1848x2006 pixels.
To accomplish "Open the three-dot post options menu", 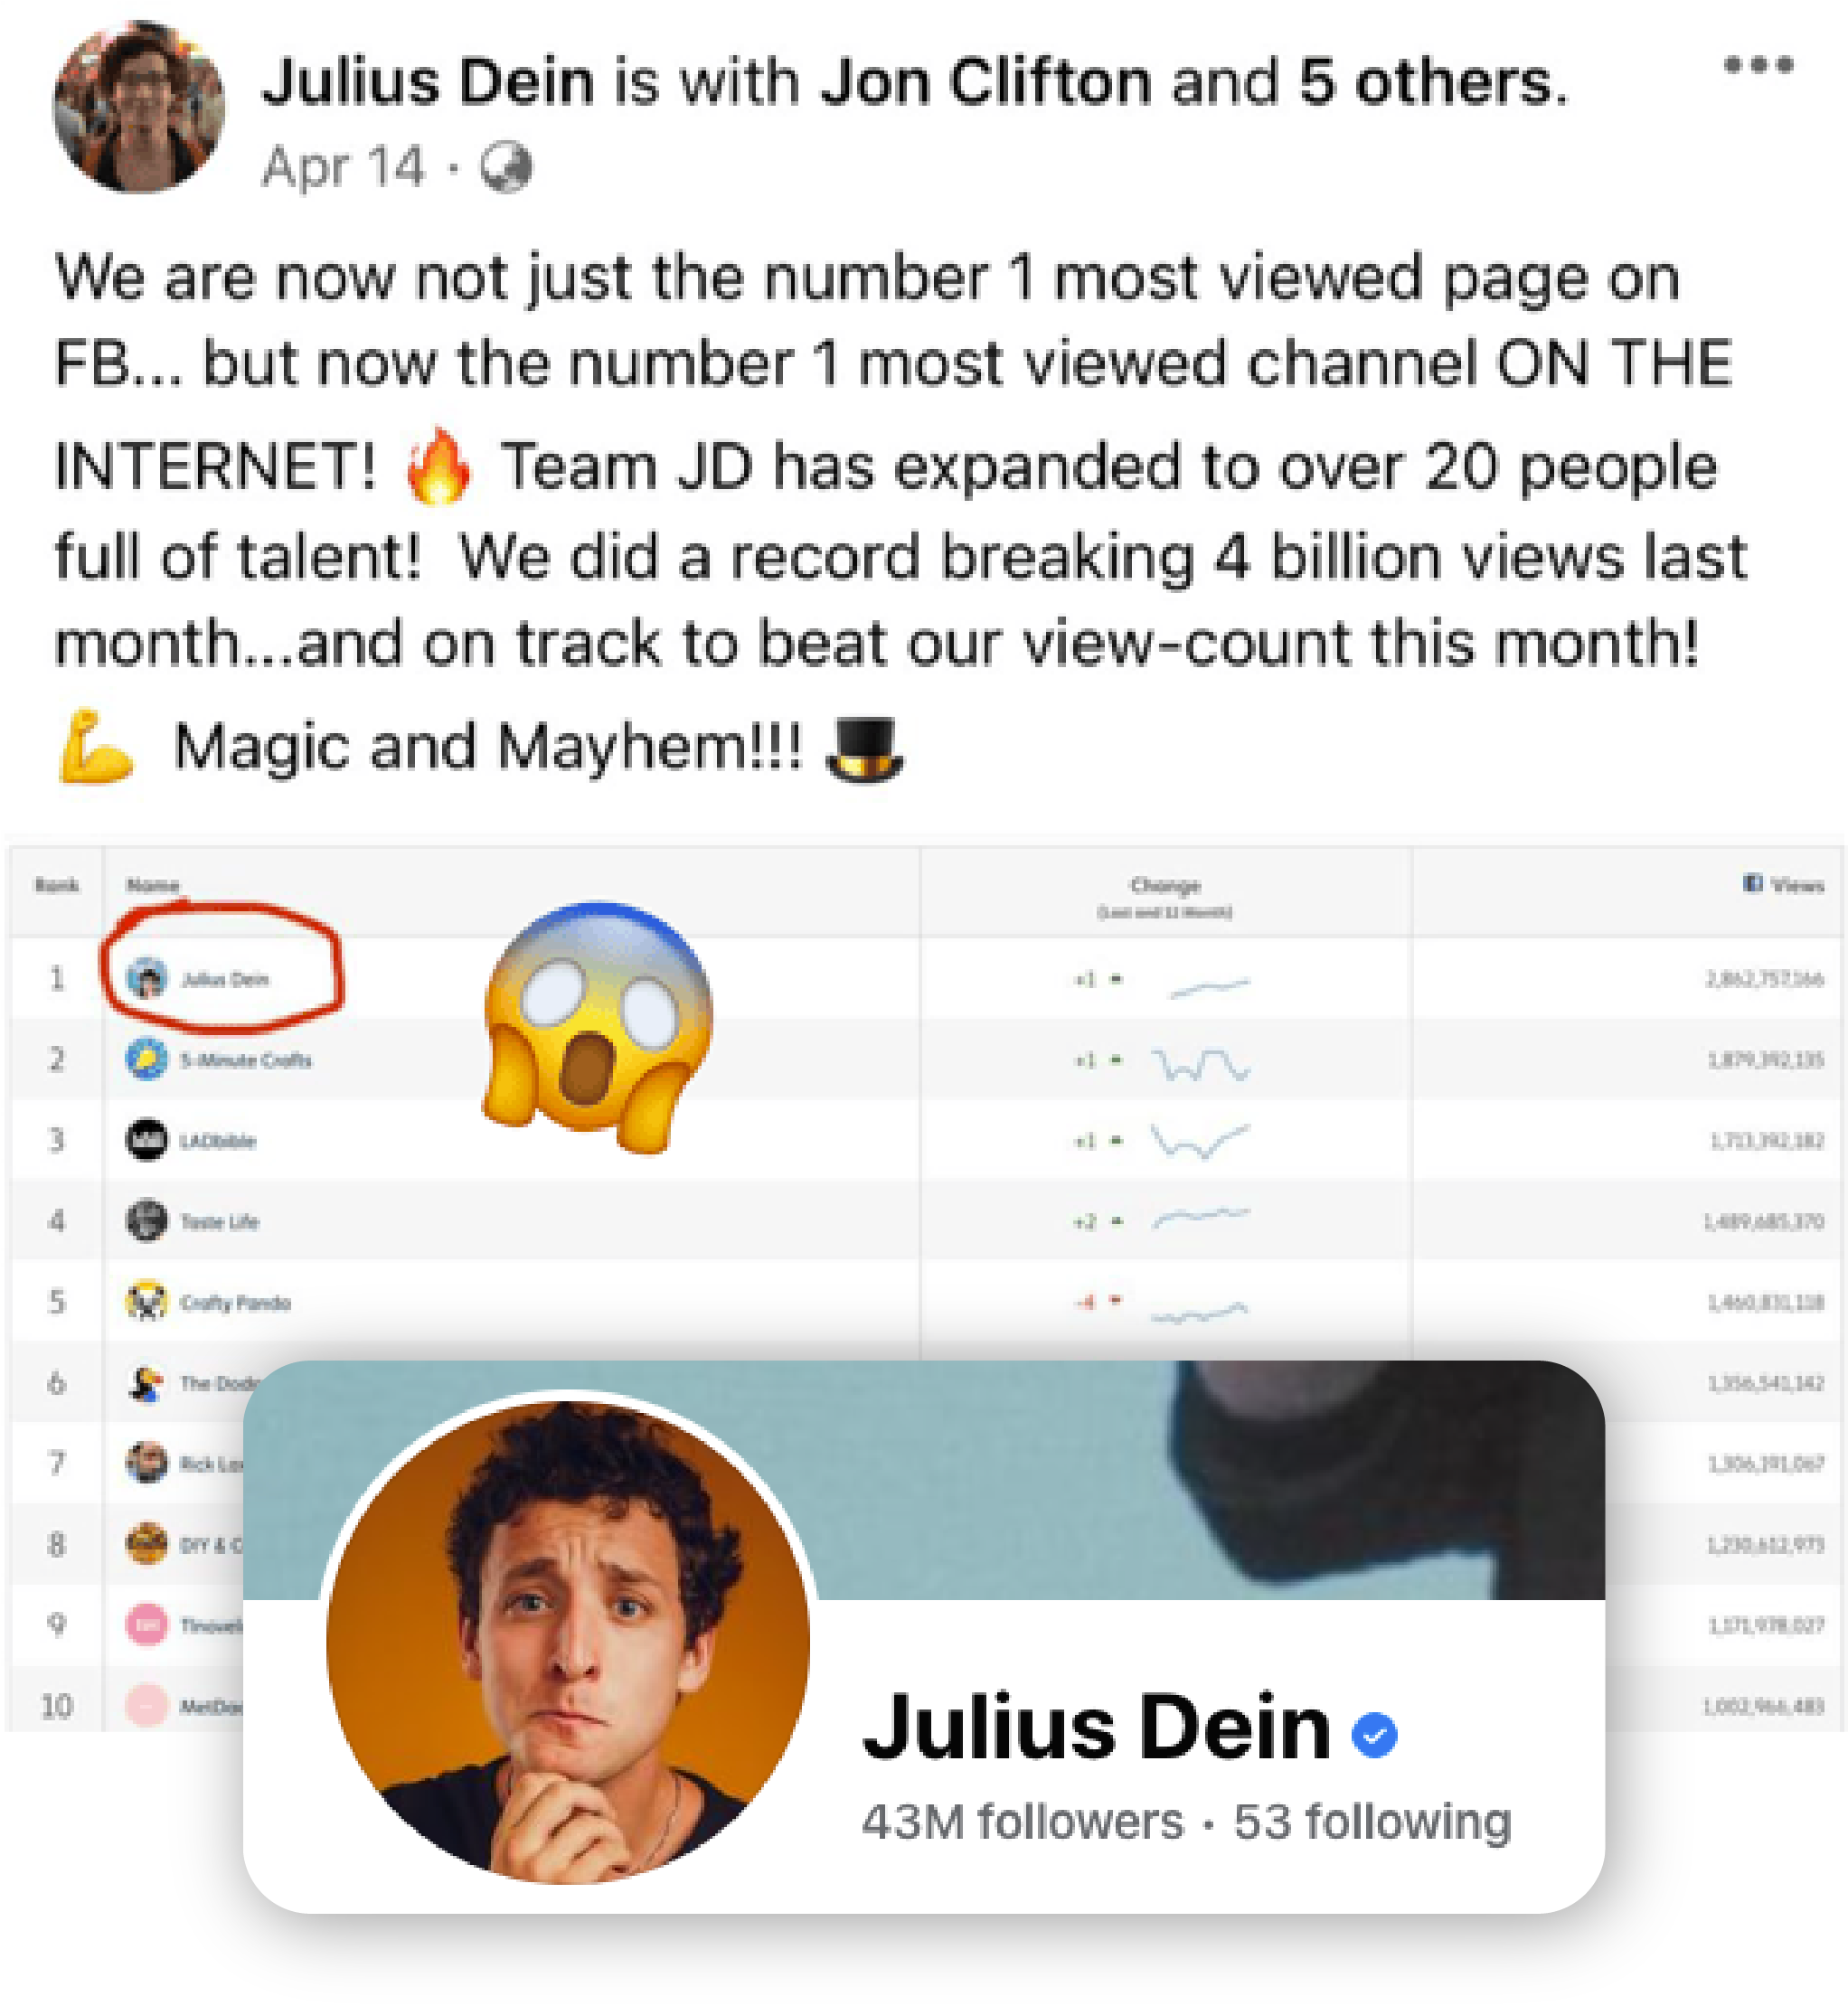I will [x=1758, y=65].
